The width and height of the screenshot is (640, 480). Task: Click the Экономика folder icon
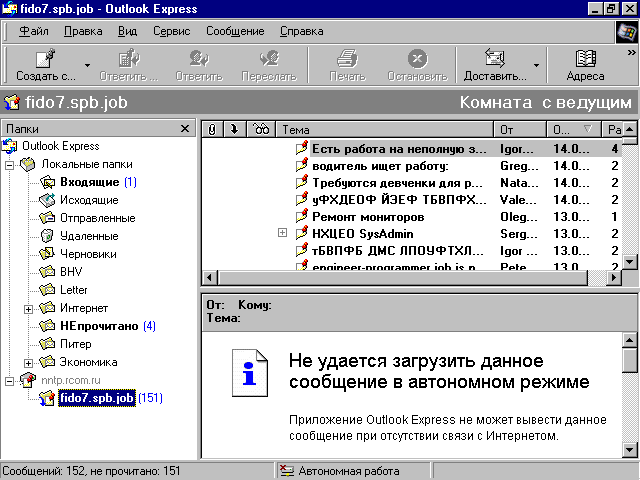tap(47, 362)
